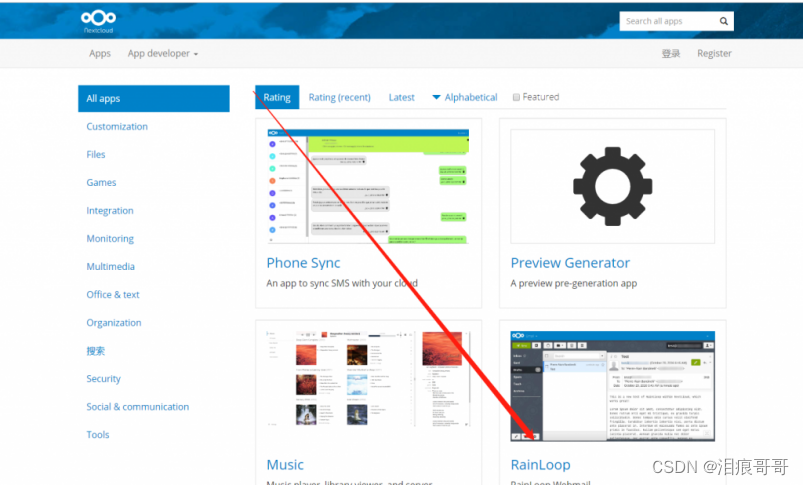Screen dimensions: 804x485
Task: Open the Phone Sync screenshot thumbnail
Action: coord(368,186)
